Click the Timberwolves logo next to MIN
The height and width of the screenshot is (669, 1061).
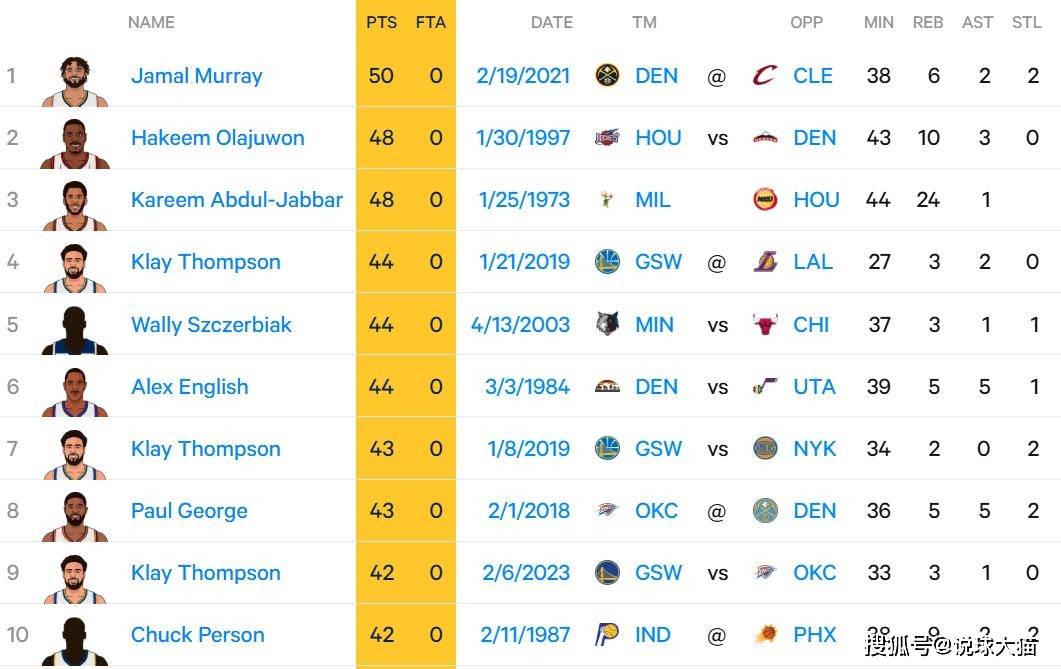607,324
